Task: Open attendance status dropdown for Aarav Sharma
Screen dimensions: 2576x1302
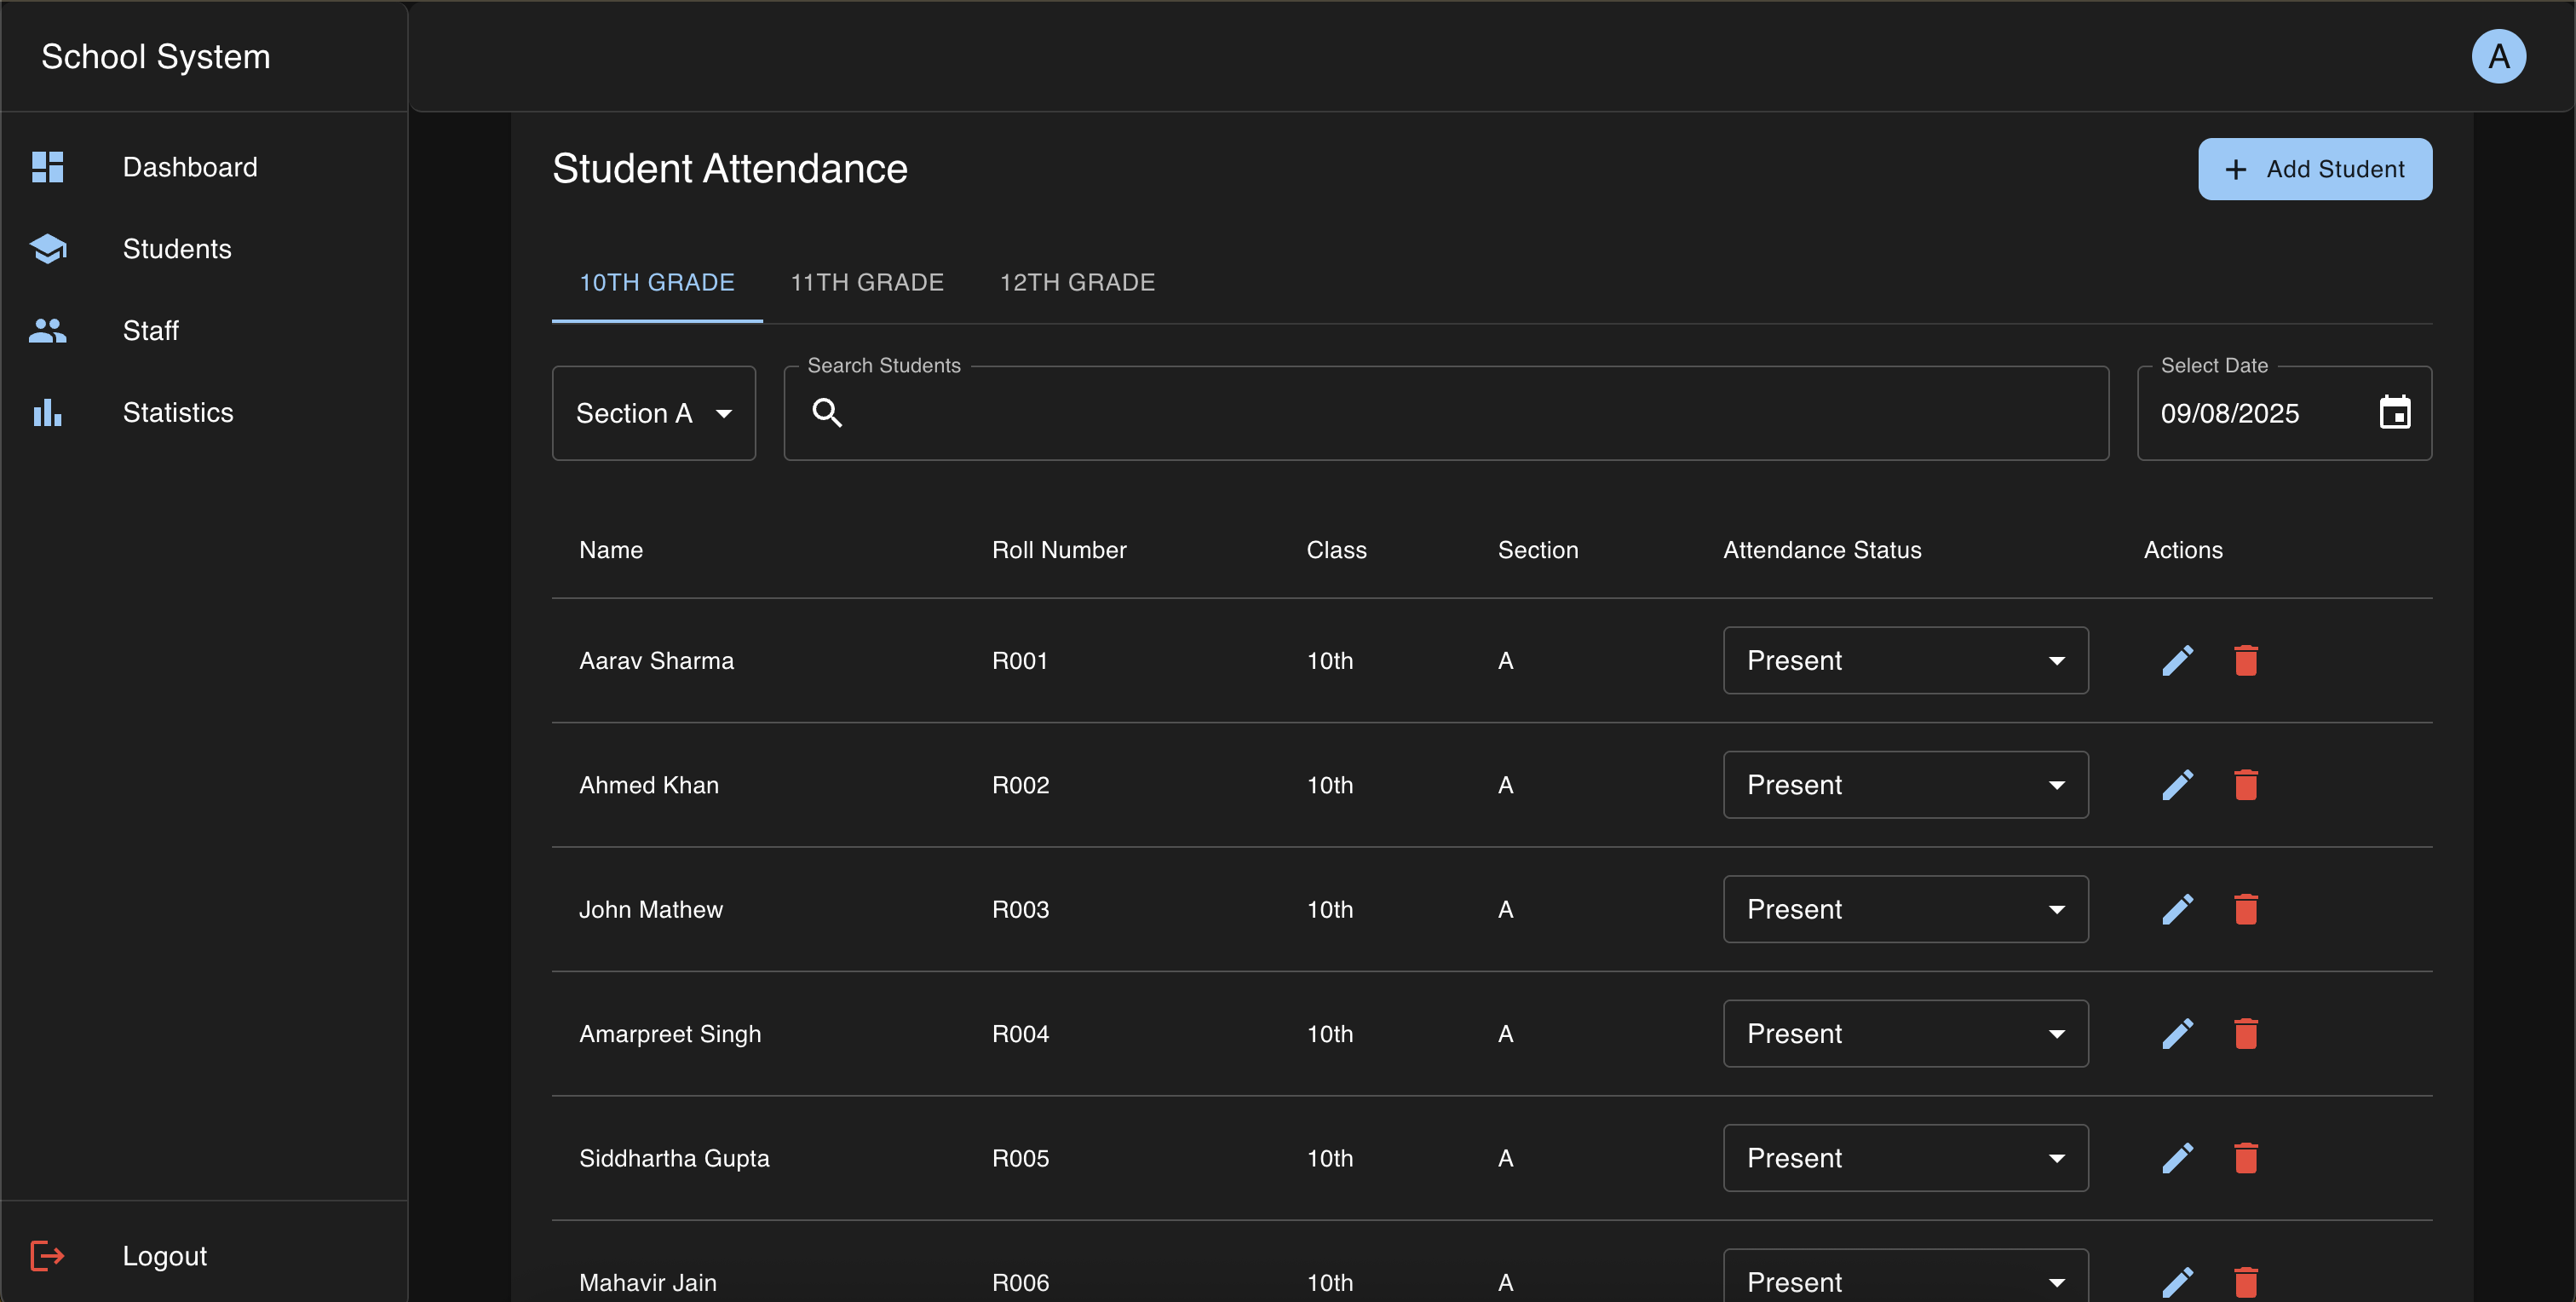Action: pyautogui.click(x=1904, y=661)
